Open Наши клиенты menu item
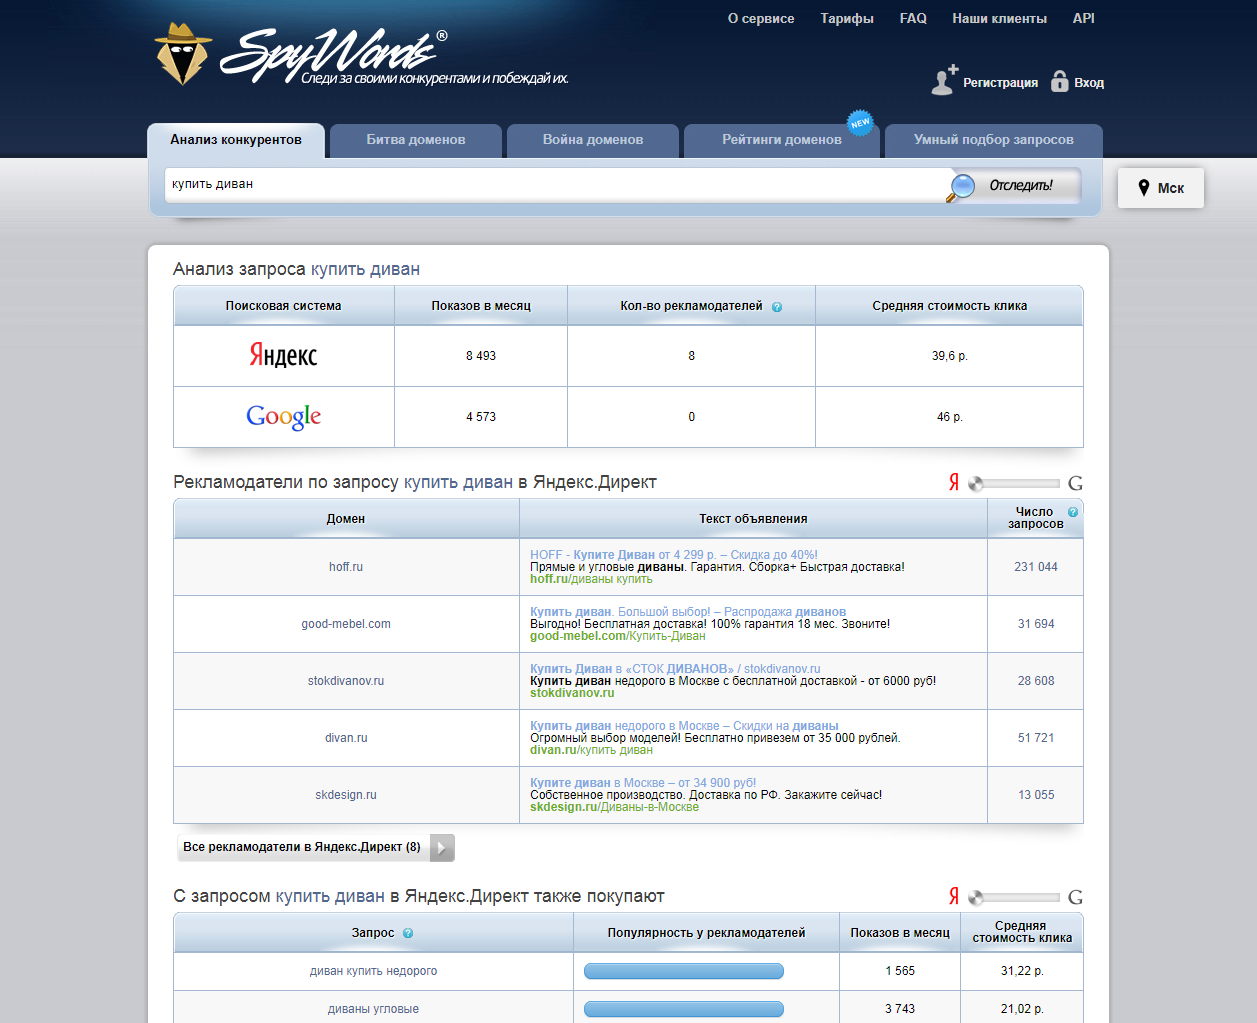 [1000, 18]
